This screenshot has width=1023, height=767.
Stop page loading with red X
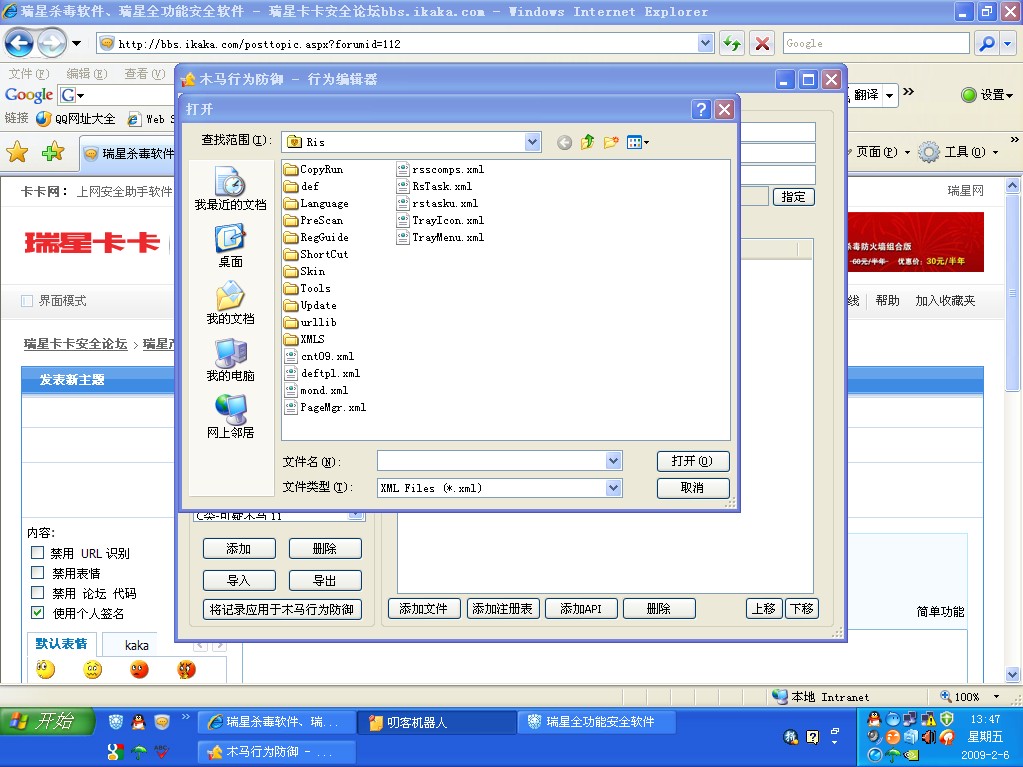(761, 44)
